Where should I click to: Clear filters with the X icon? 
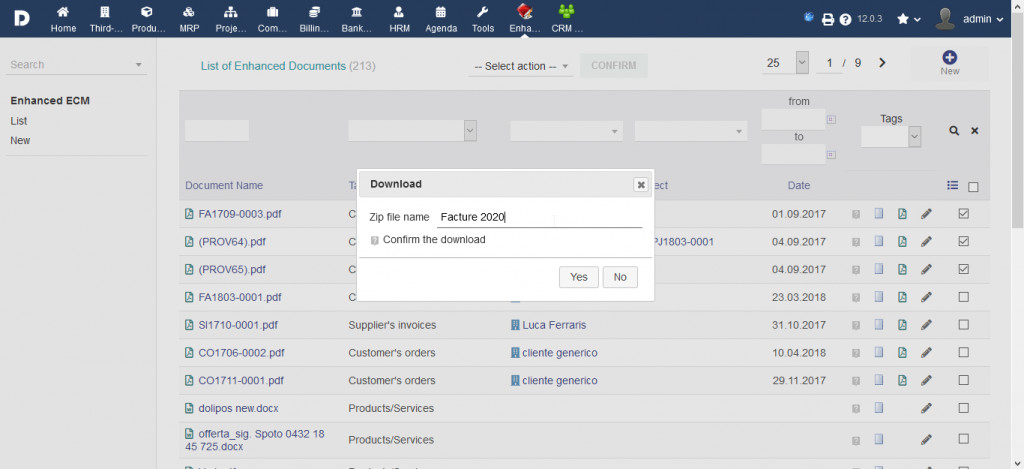(x=975, y=131)
